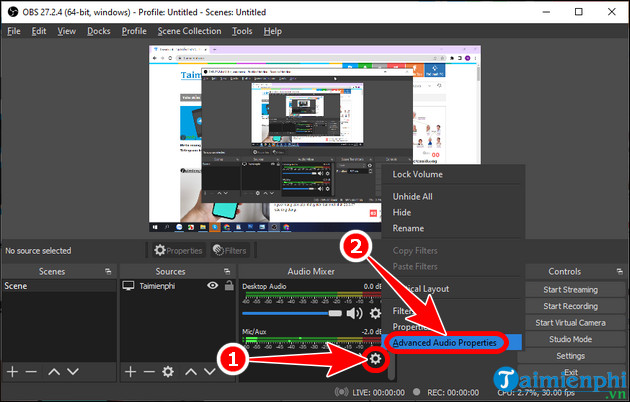This screenshot has height=402, width=630.
Task: Remove source with minus icon
Action: (149, 371)
